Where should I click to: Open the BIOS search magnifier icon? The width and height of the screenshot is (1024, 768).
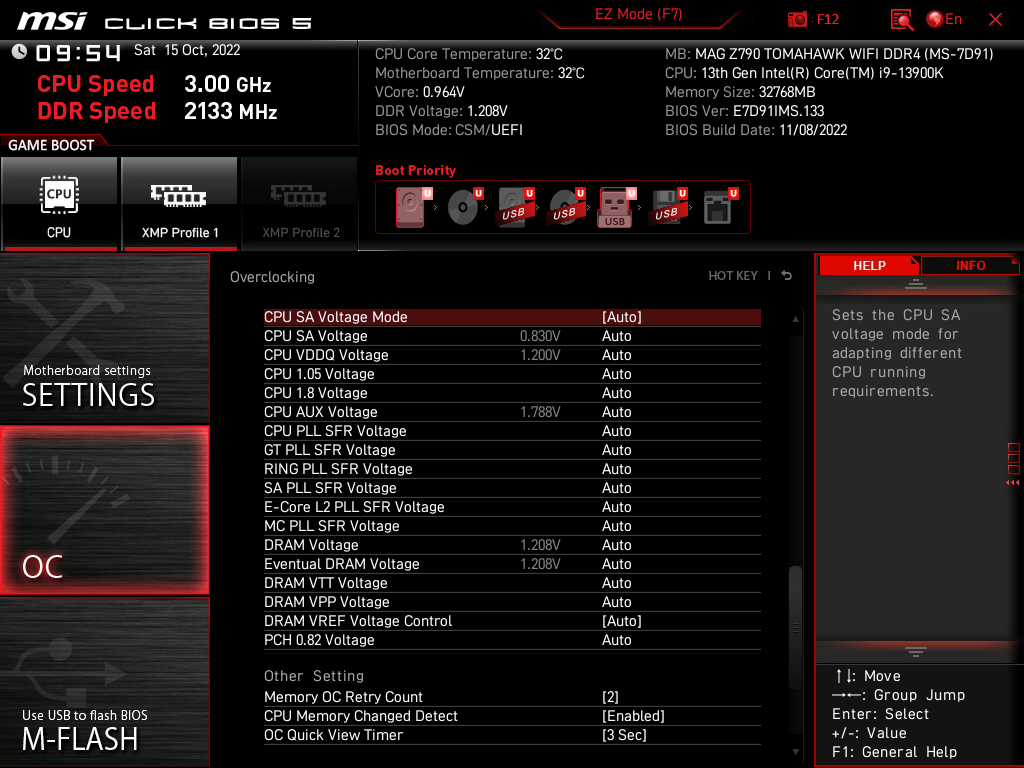point(901,20)
